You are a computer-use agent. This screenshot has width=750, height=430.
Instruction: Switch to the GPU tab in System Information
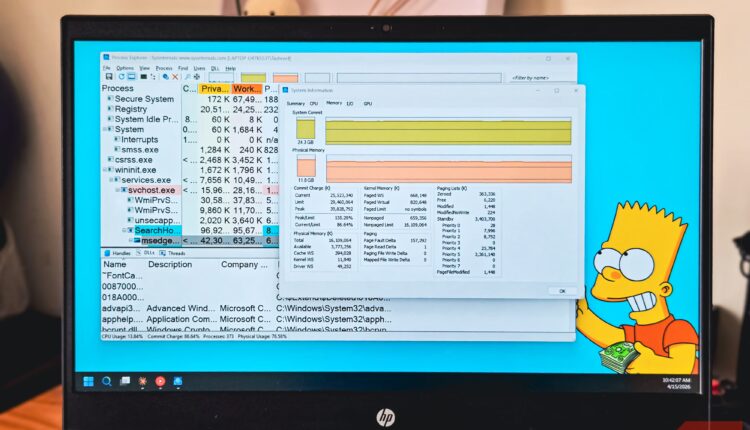(x=367, y=103)
